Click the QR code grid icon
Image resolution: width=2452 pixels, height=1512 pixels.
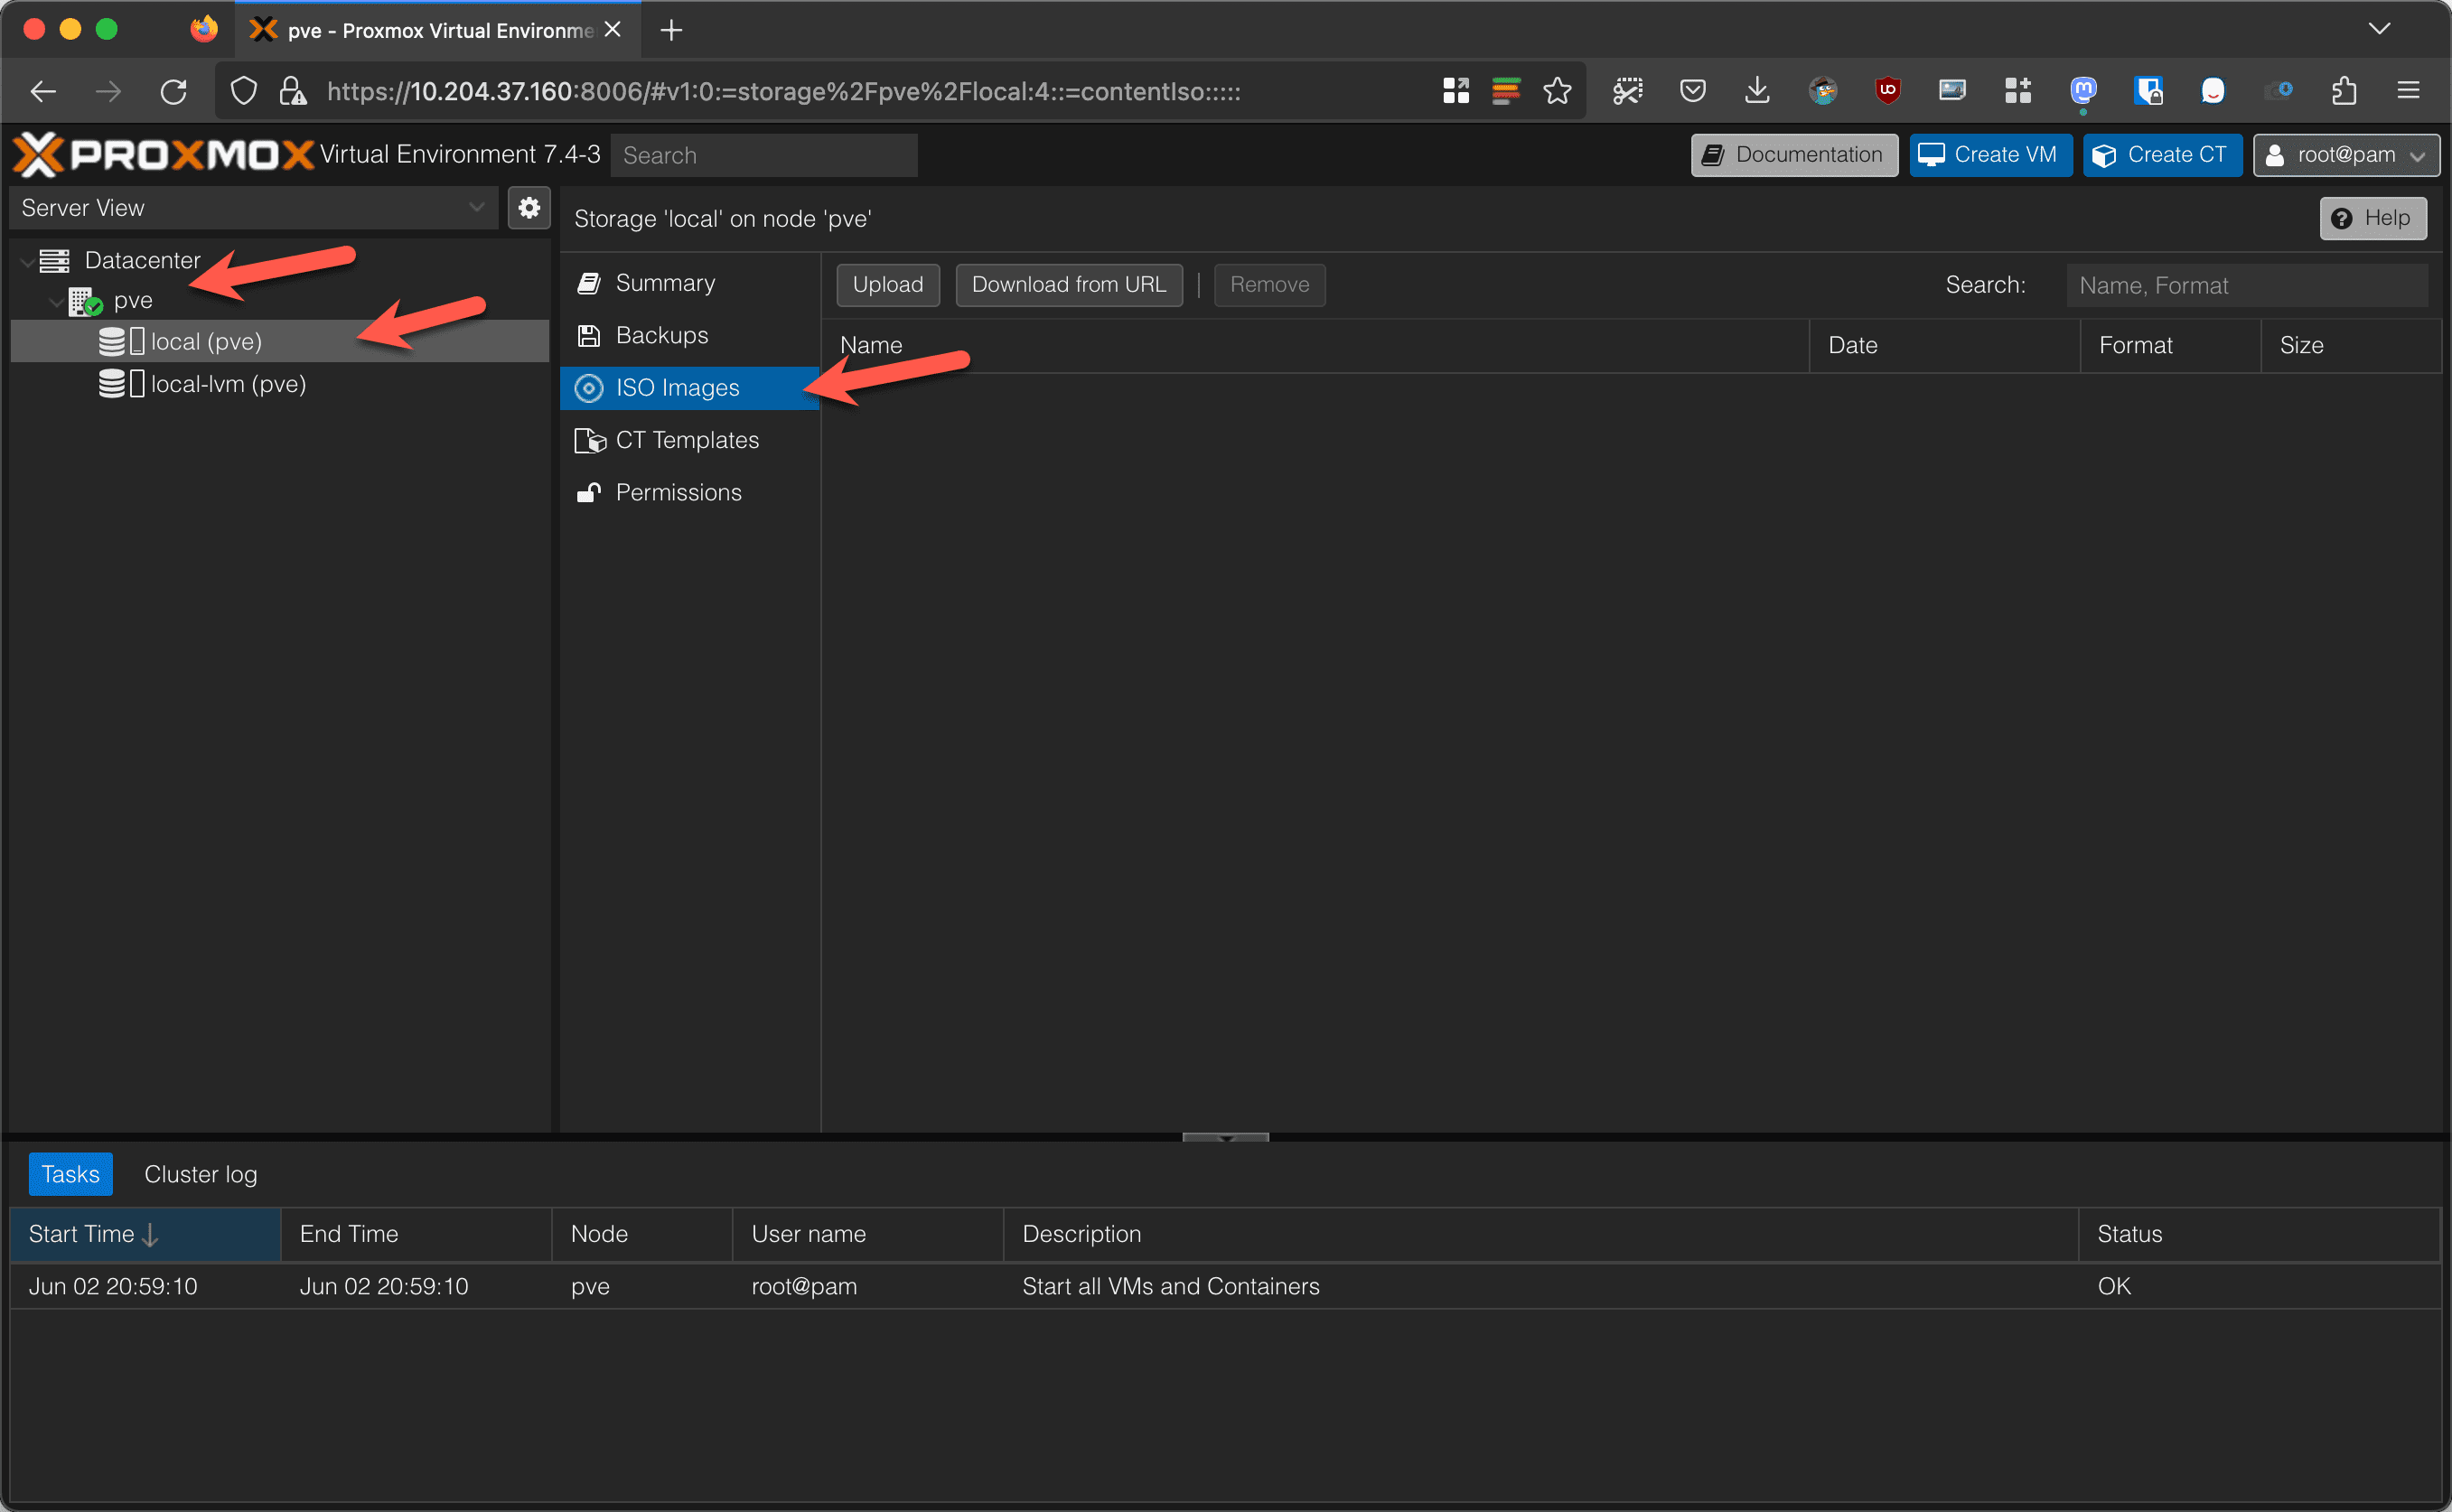[x=1455, y=91]
